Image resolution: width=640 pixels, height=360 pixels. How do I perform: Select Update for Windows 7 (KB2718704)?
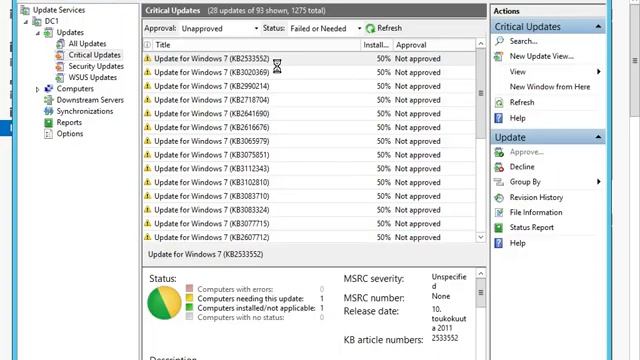309,100
